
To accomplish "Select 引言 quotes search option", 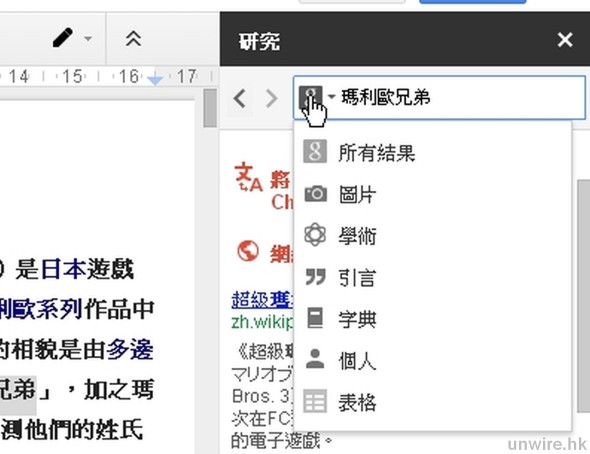I will click(x=433, y=277).
